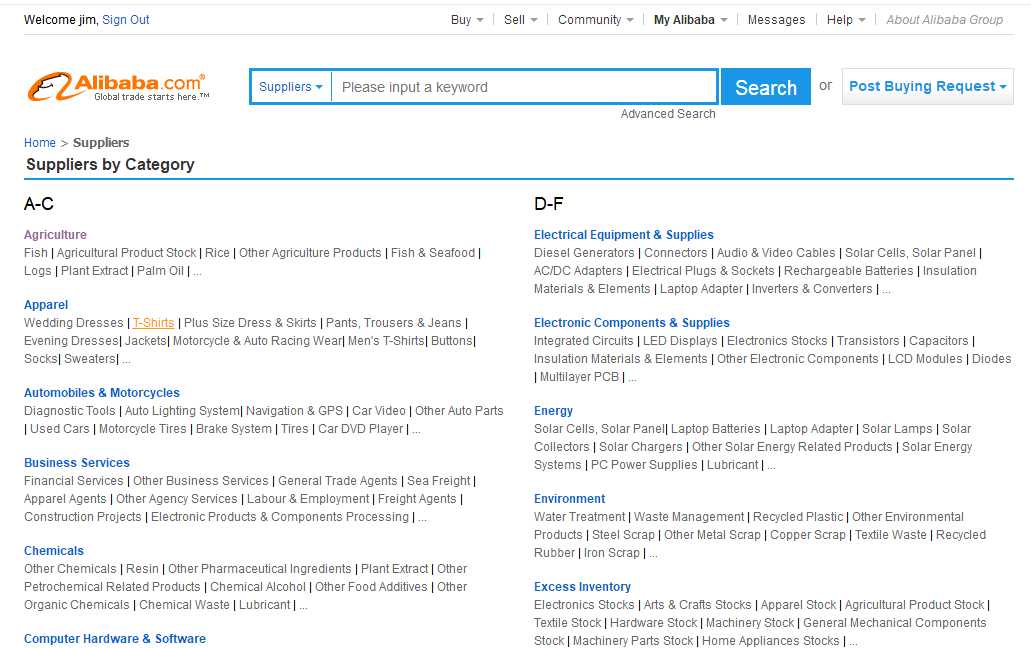The image size is (1031, 648).
Task: Open Automobiles & Motorcycles category
Action: [x=102, y=393]
